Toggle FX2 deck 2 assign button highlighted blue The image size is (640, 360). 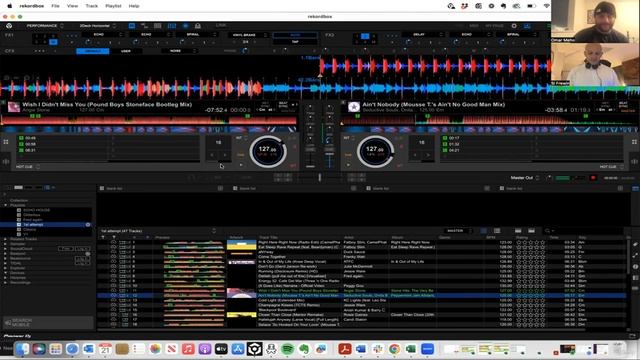pyautogui.click(x=365, y=36)
